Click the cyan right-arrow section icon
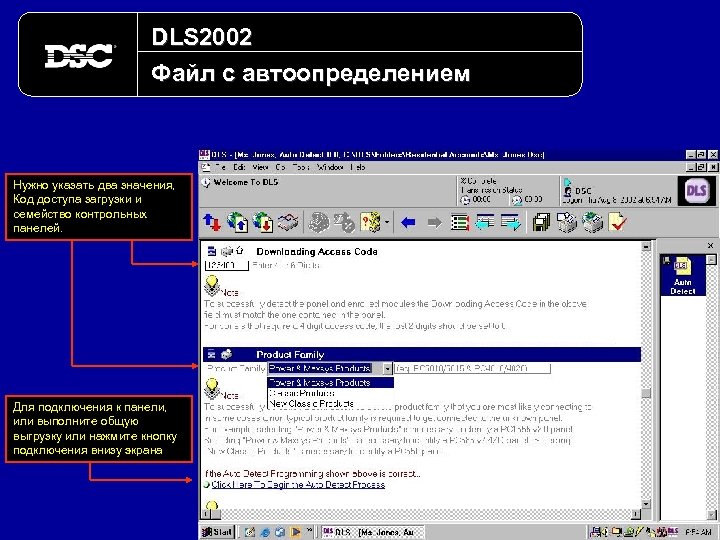720x540 pixels. (x=511, y=223)
